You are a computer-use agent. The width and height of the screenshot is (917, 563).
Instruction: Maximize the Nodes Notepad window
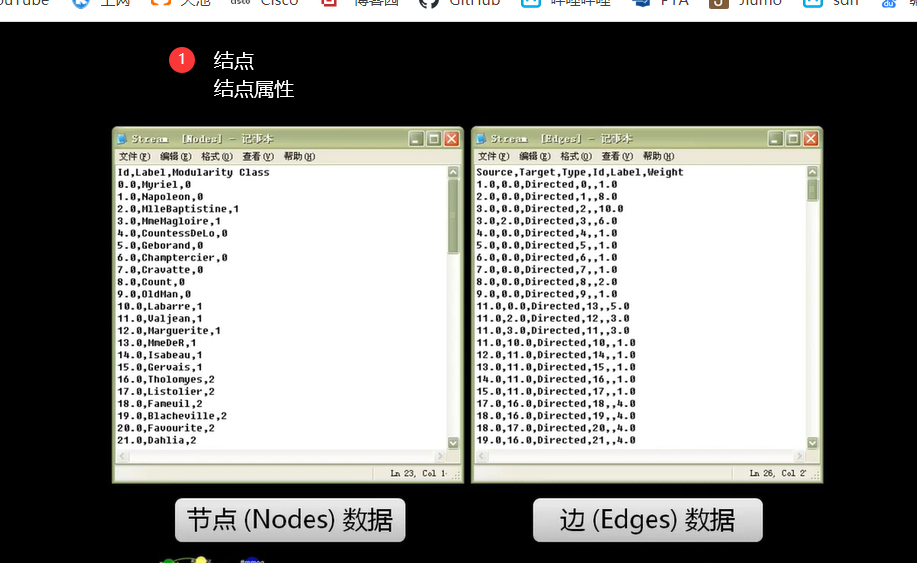434,139
